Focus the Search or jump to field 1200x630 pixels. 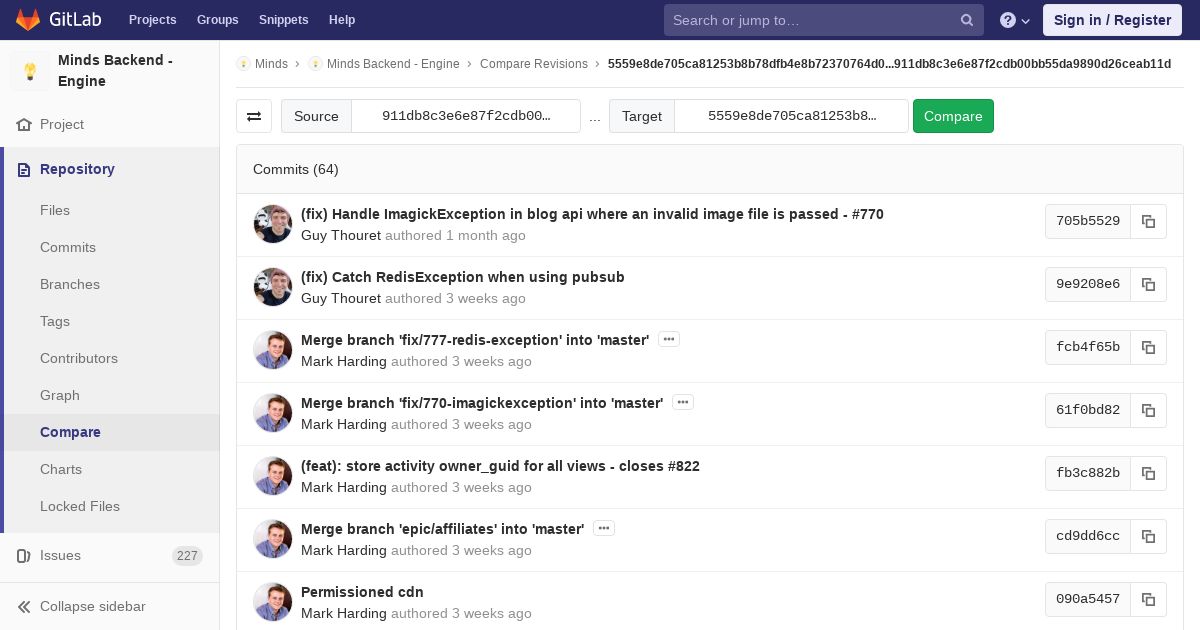[810, 20]
